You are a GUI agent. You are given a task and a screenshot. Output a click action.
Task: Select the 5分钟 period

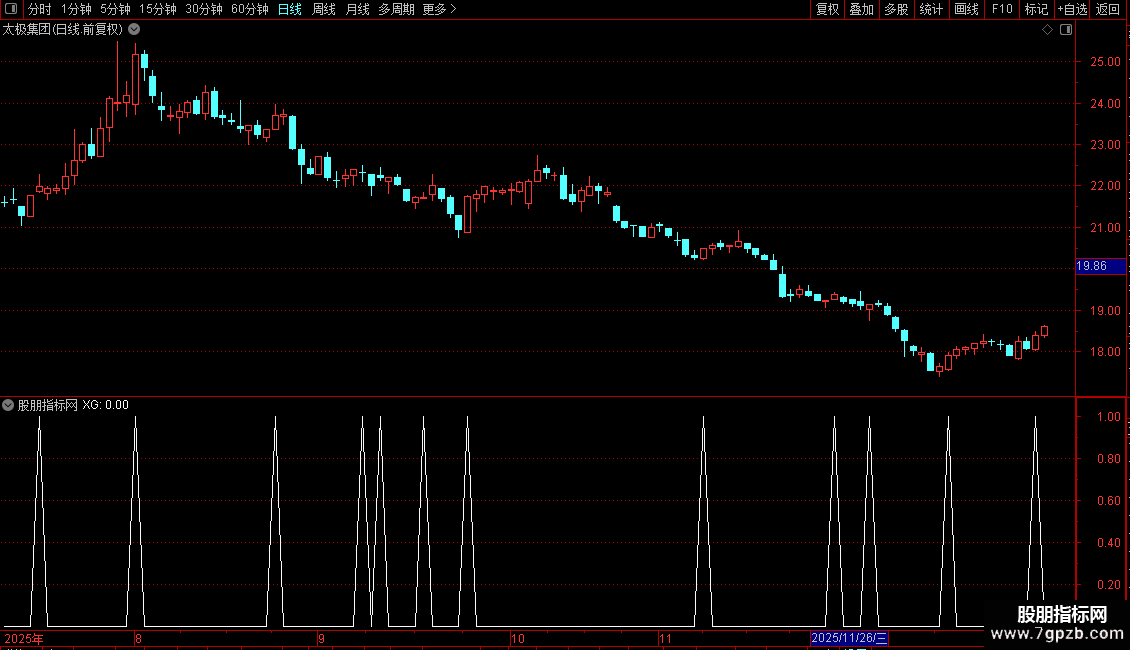coord(115,9)
